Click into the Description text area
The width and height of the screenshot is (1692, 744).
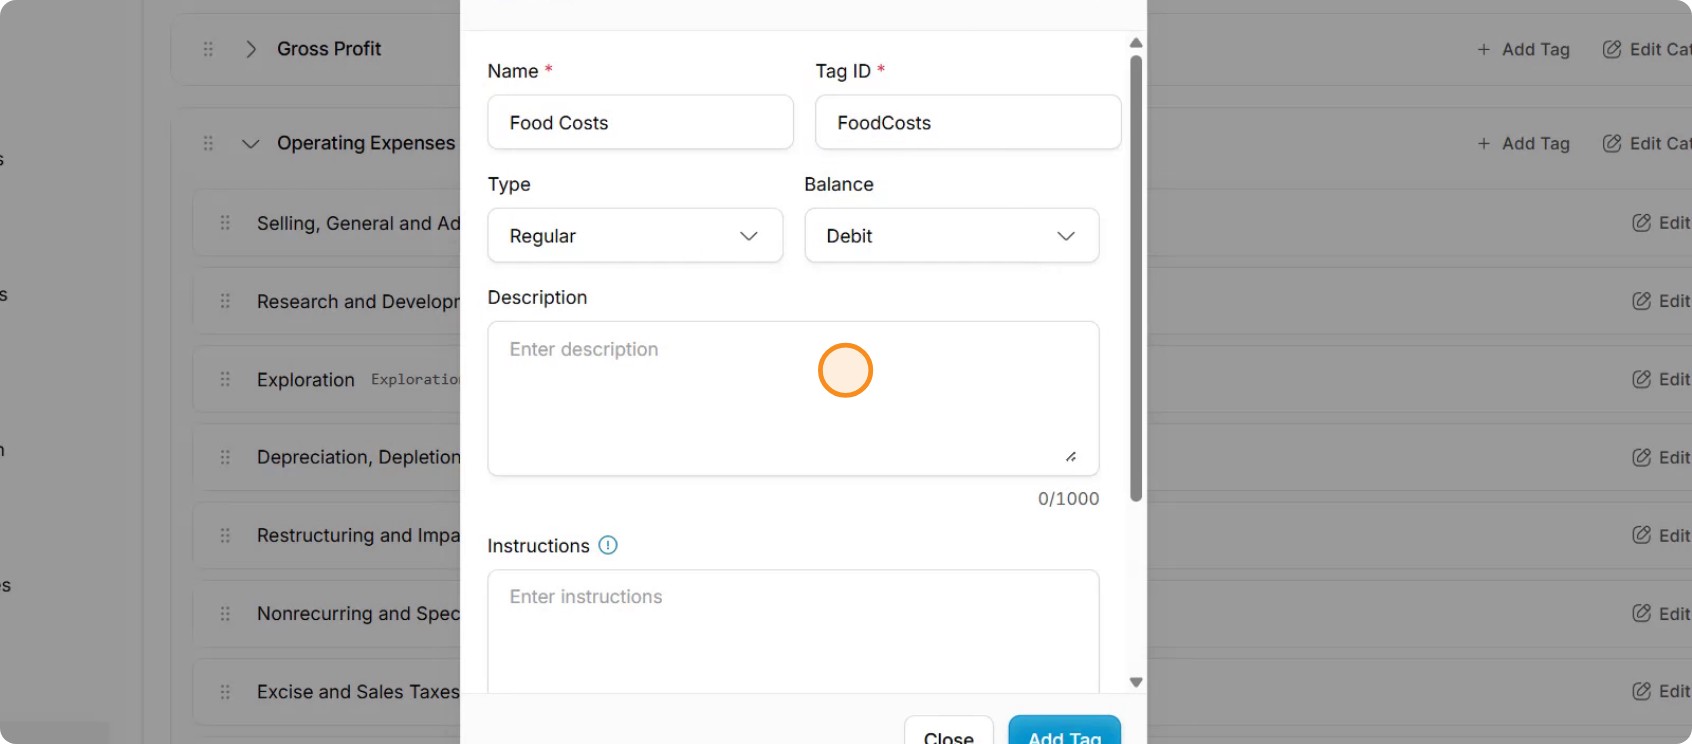[x=793, y=398]
